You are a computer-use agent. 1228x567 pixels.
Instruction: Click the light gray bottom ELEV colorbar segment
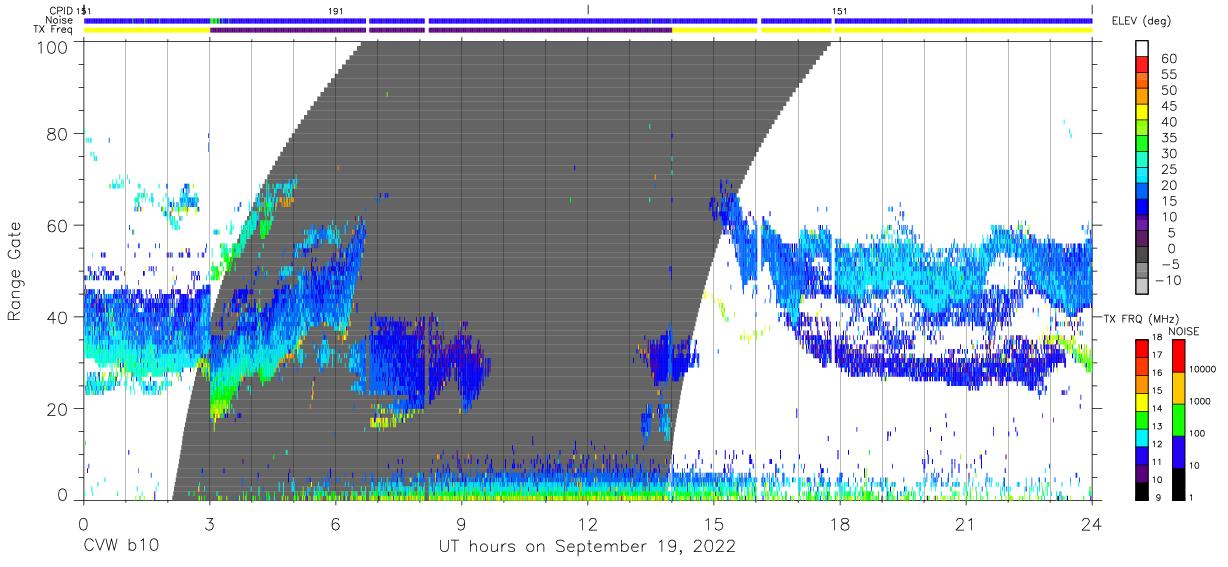coord(1141,287)
